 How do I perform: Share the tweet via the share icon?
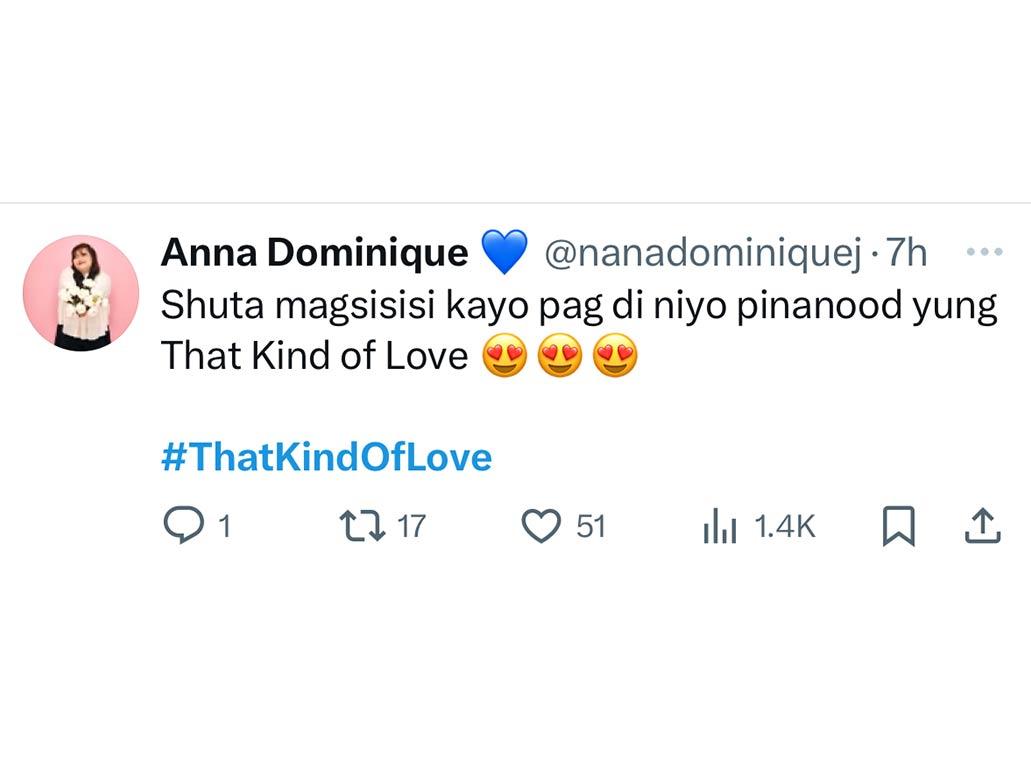click(981, 525)
